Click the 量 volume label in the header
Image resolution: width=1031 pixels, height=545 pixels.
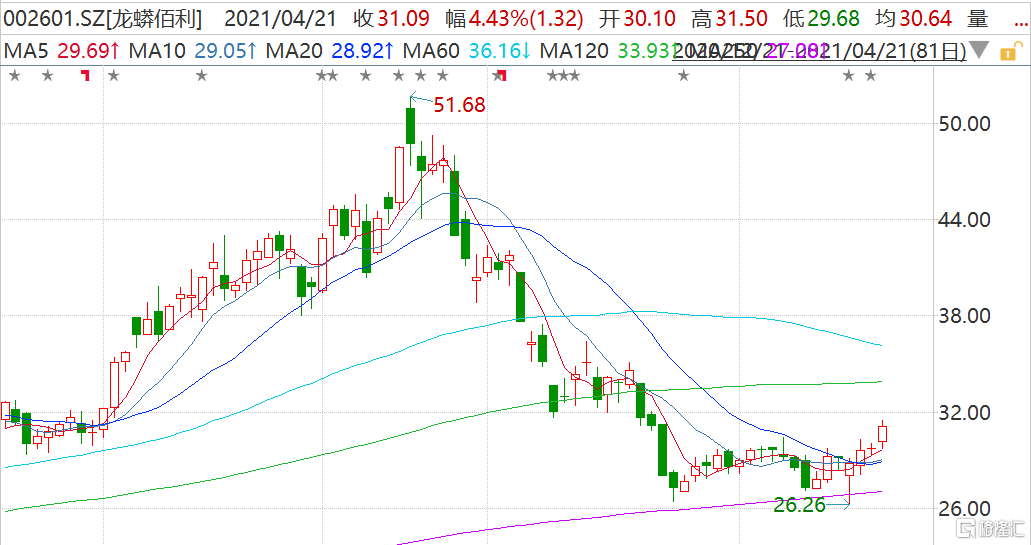pos(978,19)
